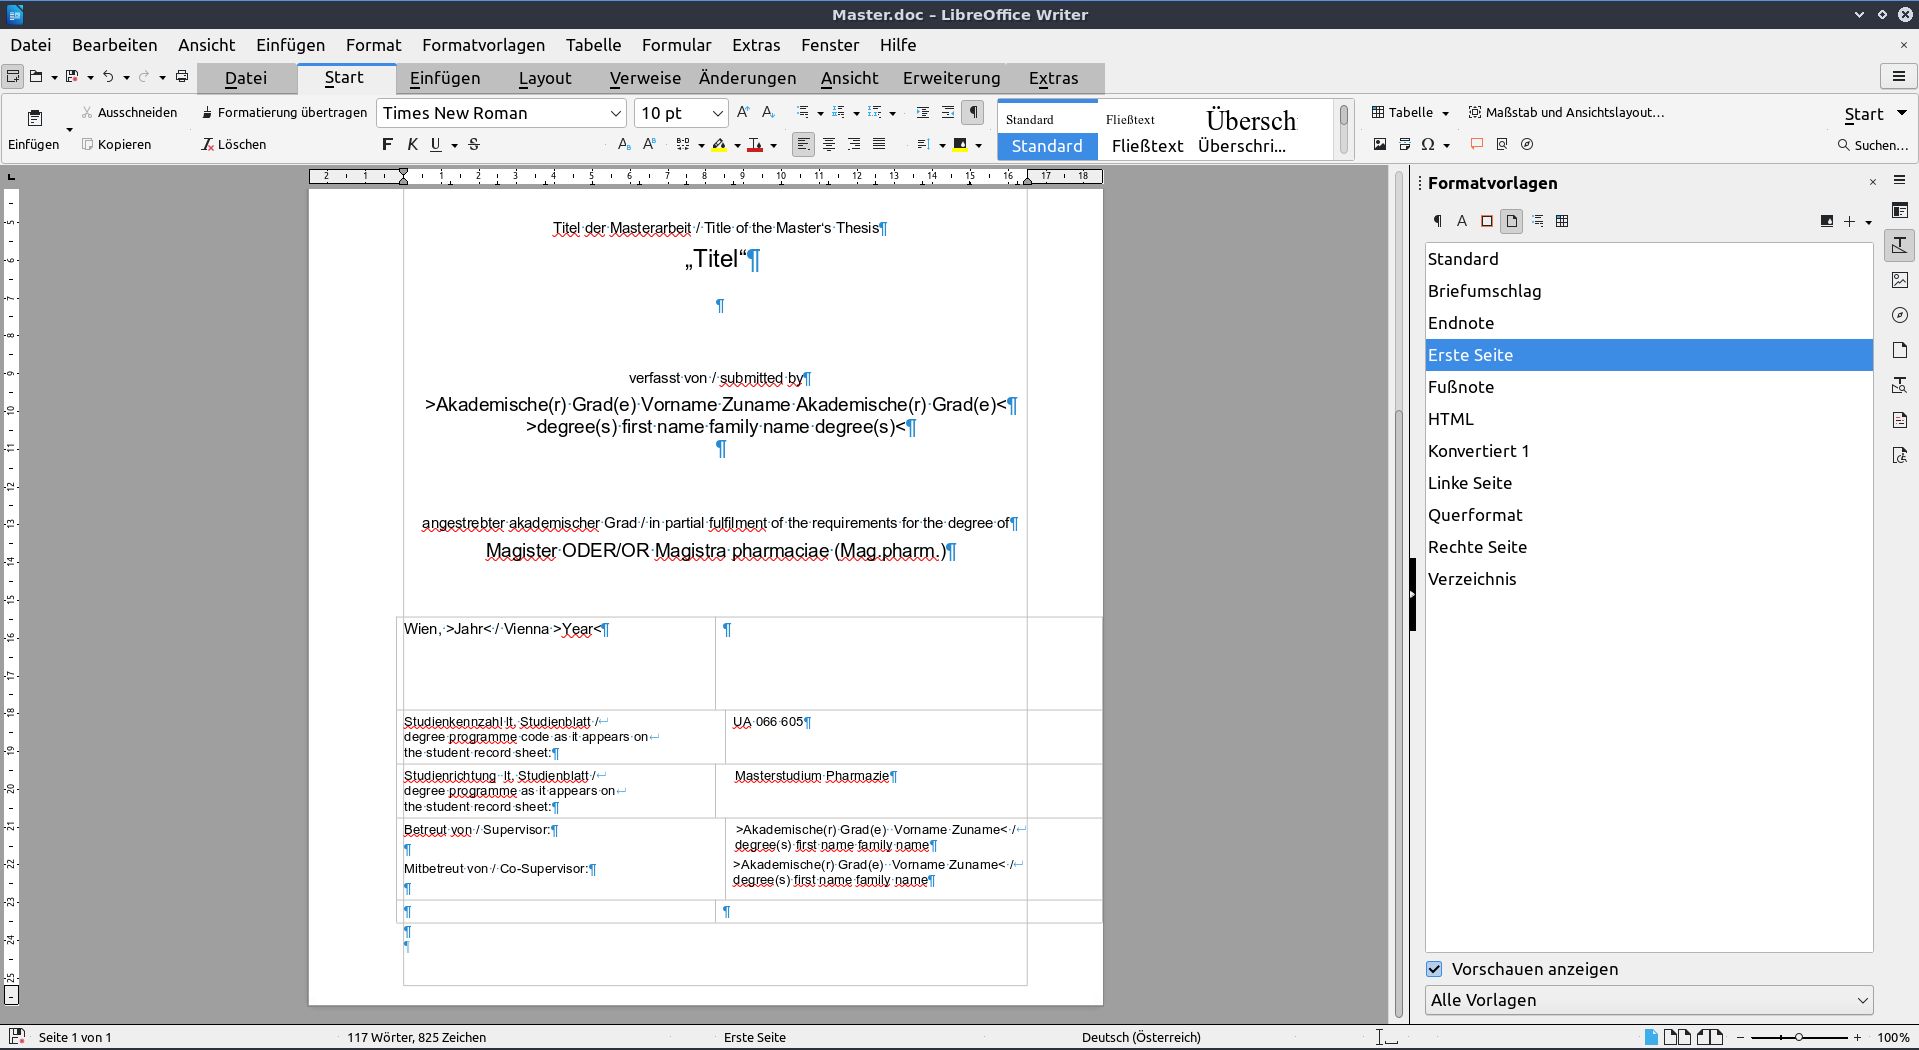Toggle align left paragraph button

[x=804, y=145]
